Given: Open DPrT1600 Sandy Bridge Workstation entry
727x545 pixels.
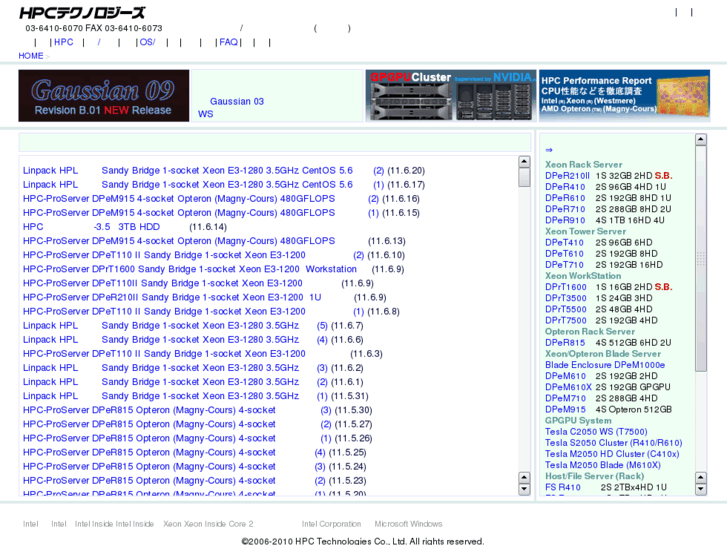Looking at the screenshot, I should [x=190, y=269].
